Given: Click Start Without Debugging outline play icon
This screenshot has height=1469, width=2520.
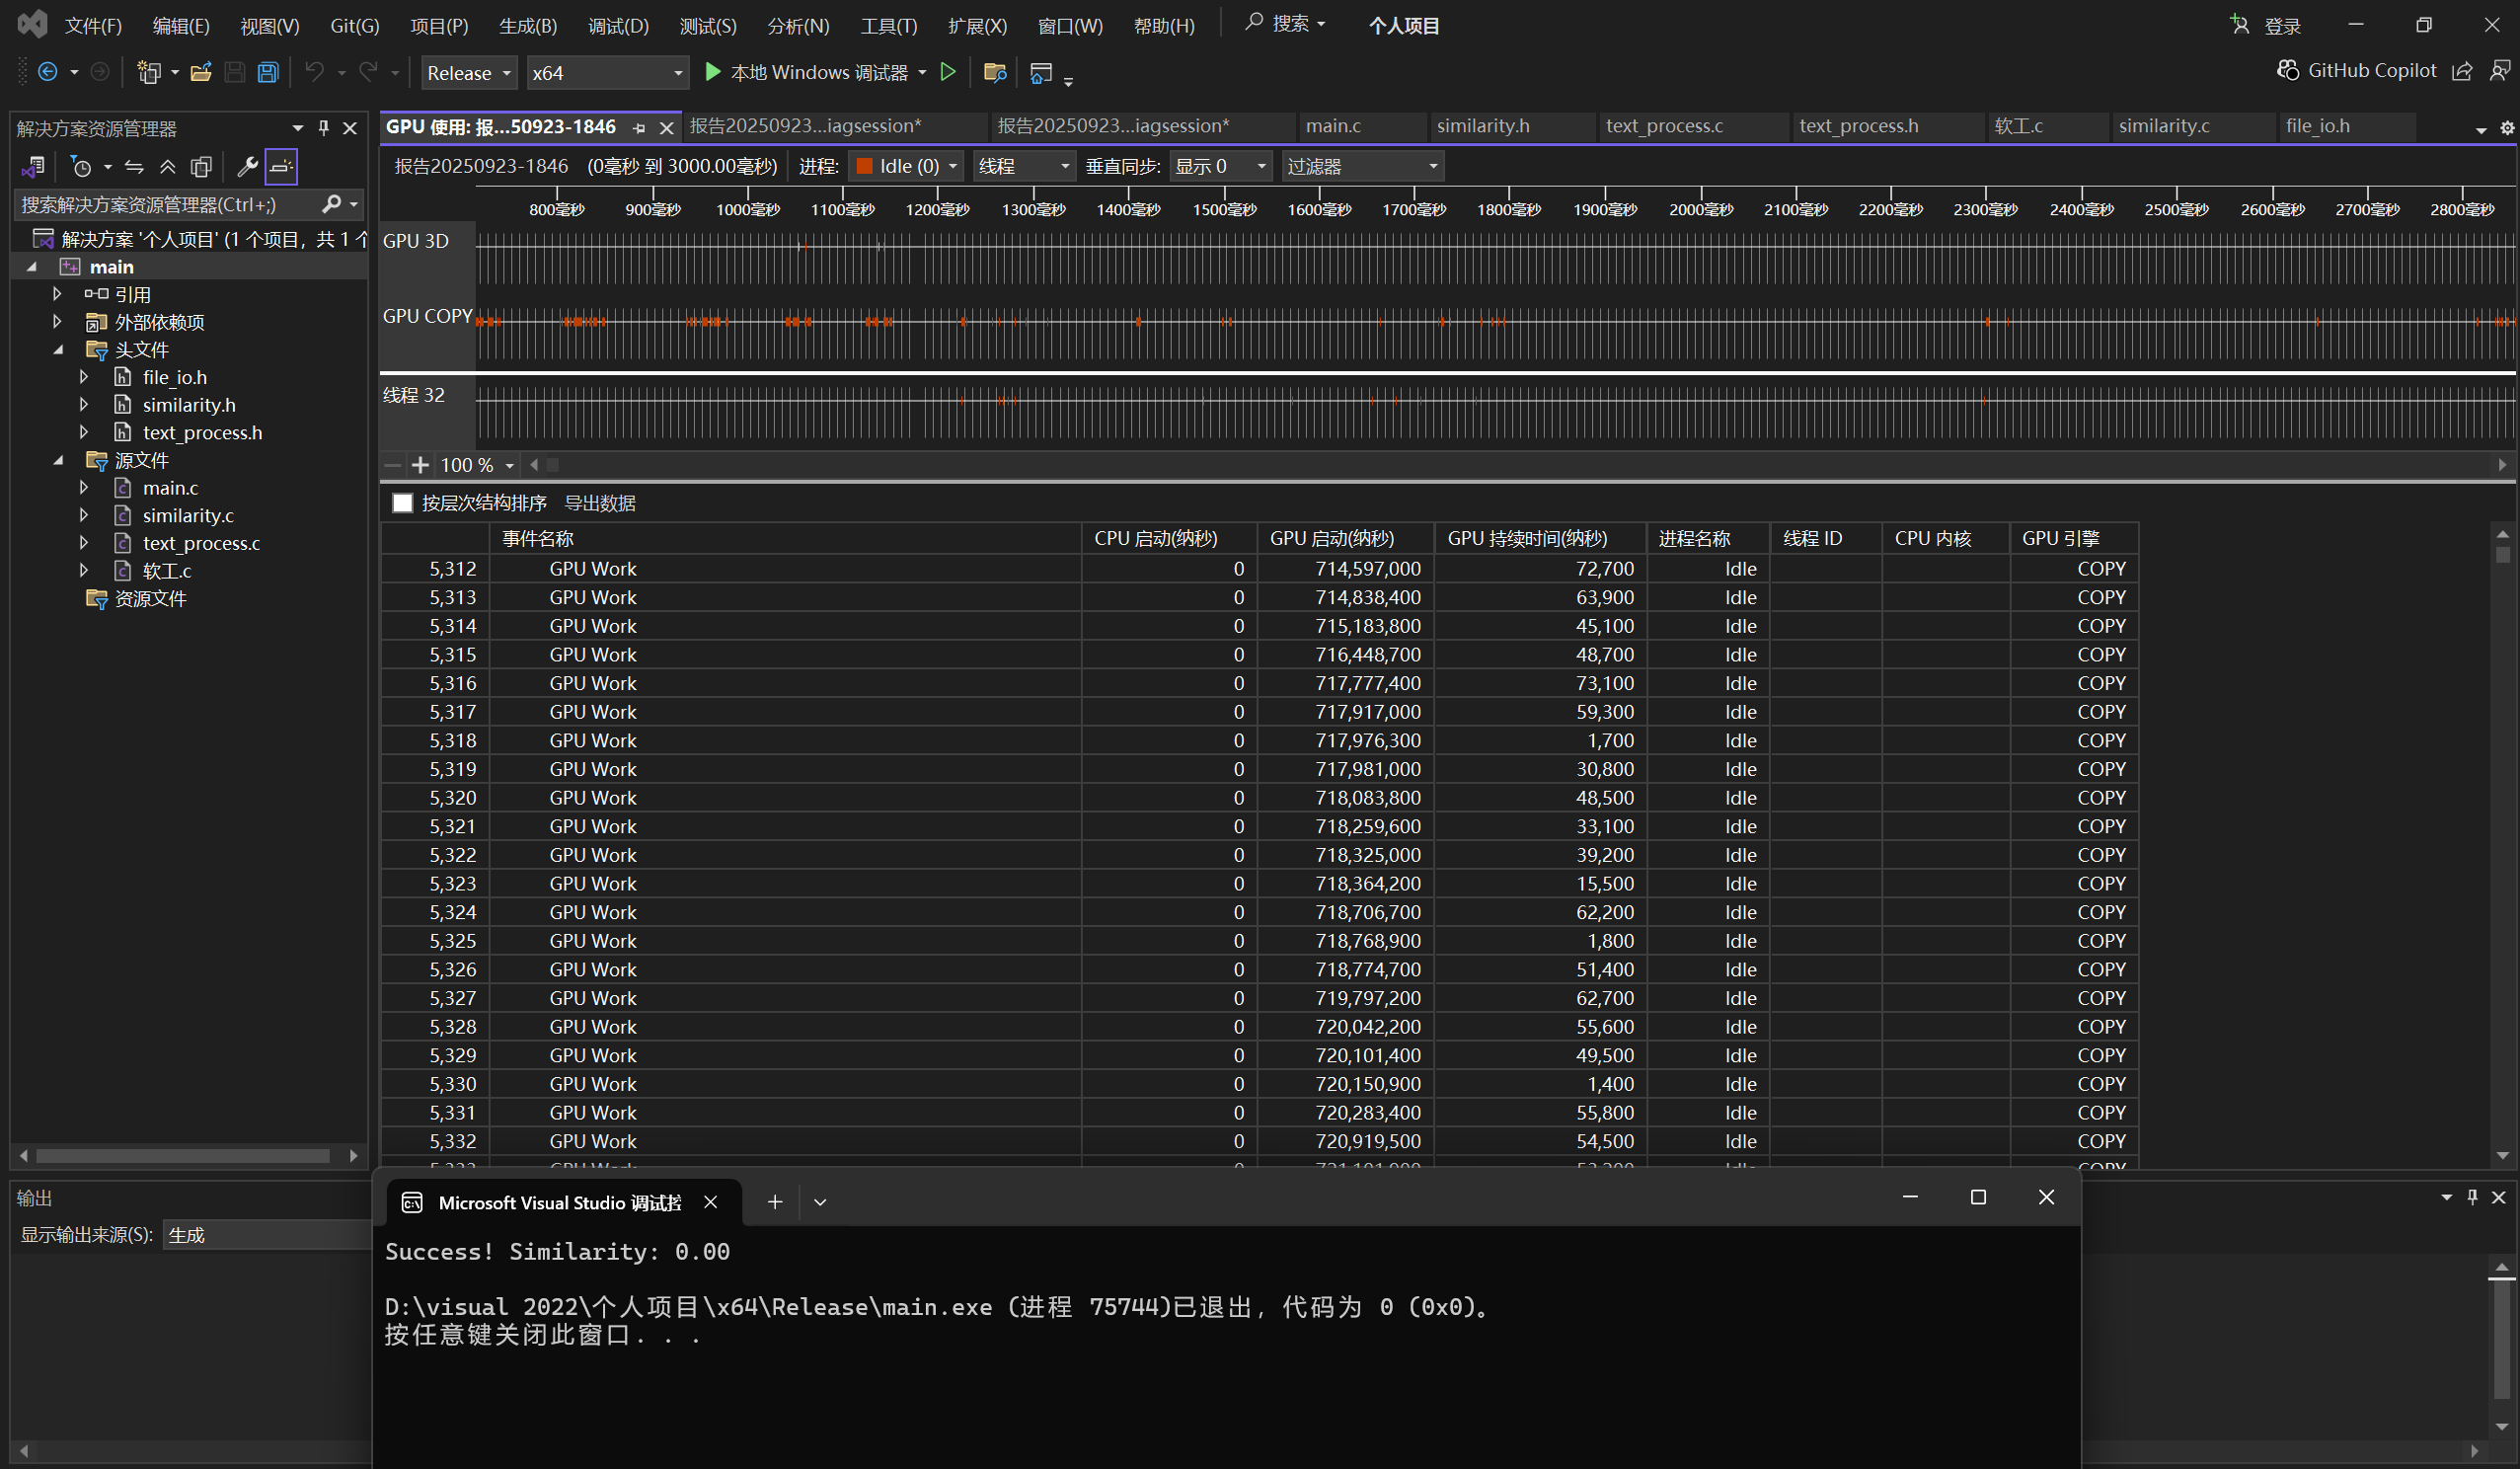Looking at the screenshot, I should coord(948,72).
